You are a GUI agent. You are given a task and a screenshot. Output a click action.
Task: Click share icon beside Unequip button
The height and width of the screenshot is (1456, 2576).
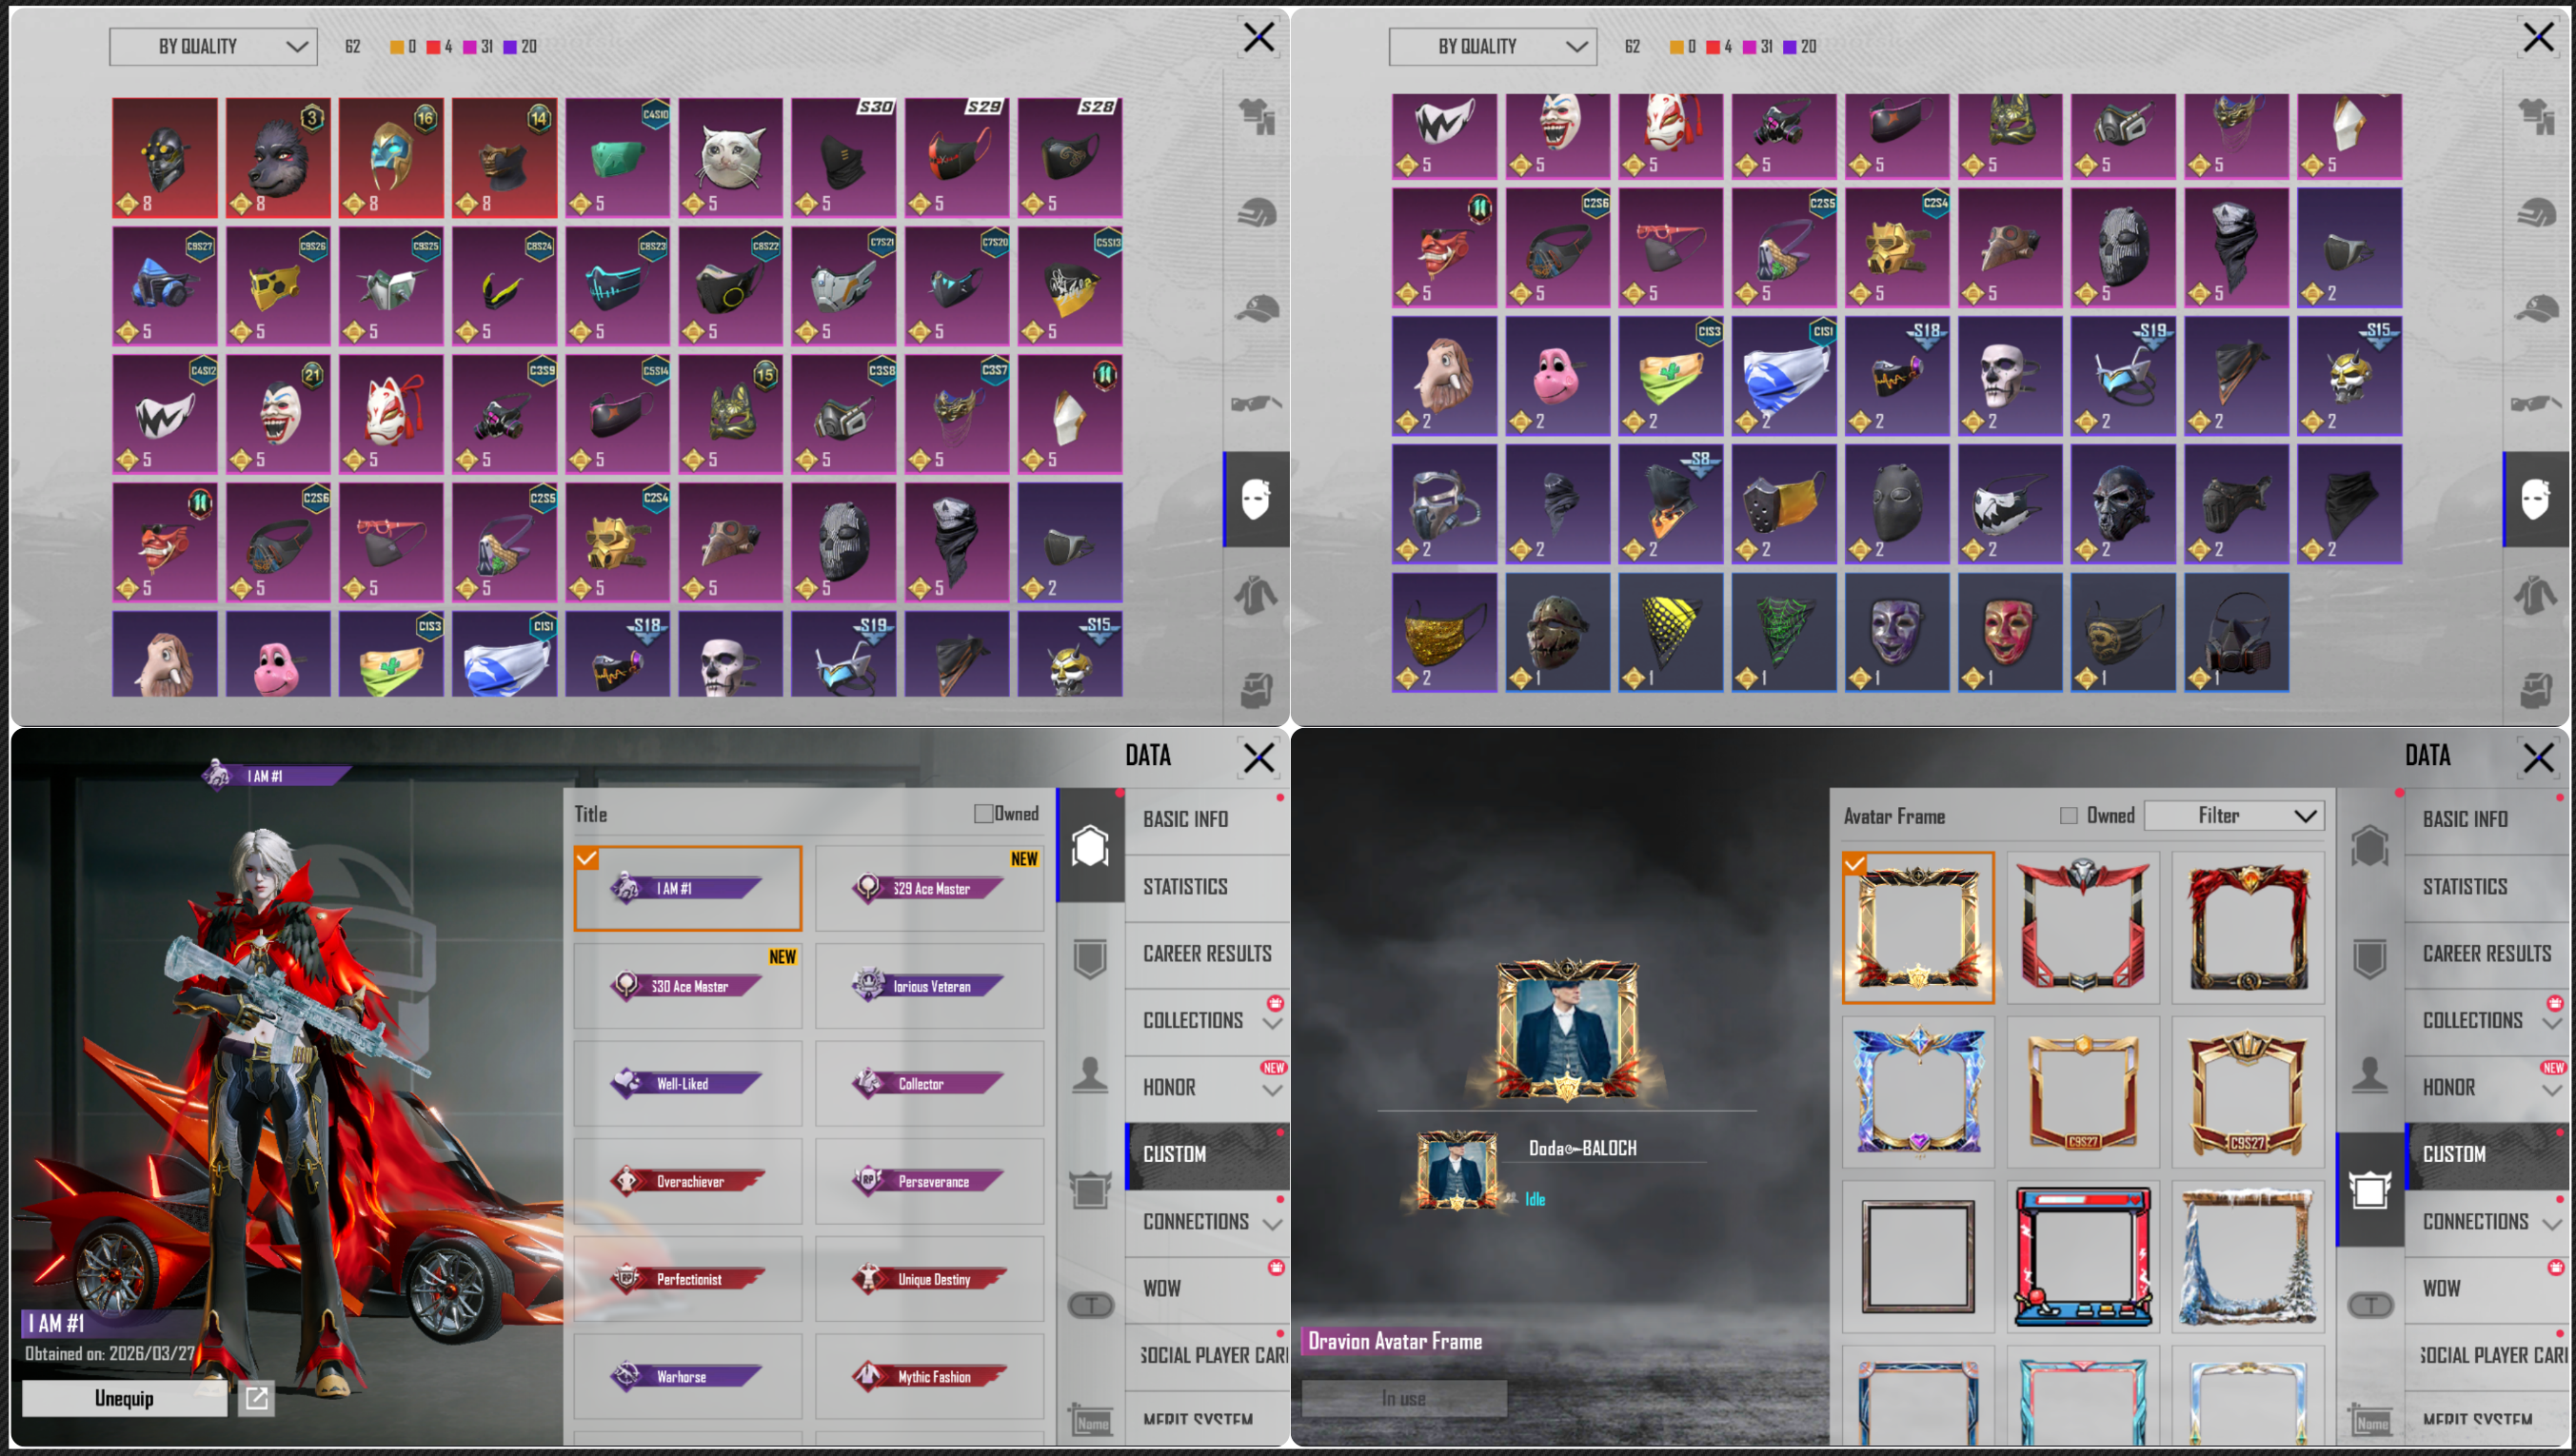coord(256,1398)
